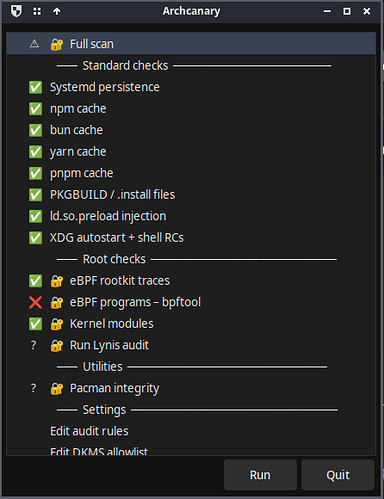Click the question mark status for Run Lynis audit
384x499 pixels.
pos(33,345)
